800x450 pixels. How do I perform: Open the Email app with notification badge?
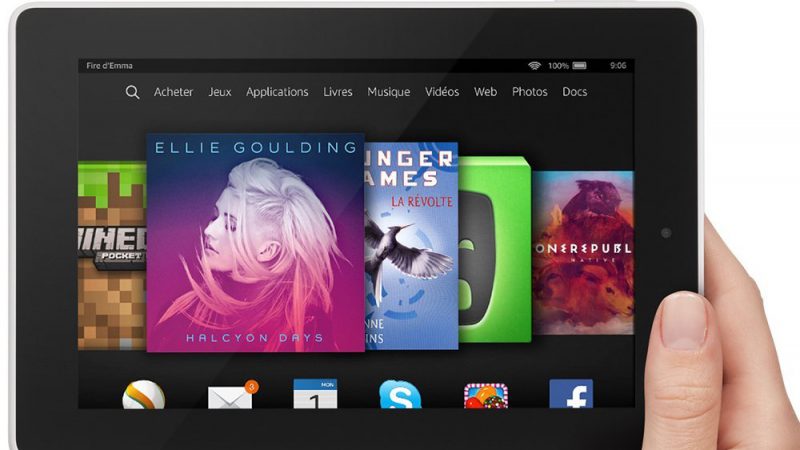click(x=230, y=395)
